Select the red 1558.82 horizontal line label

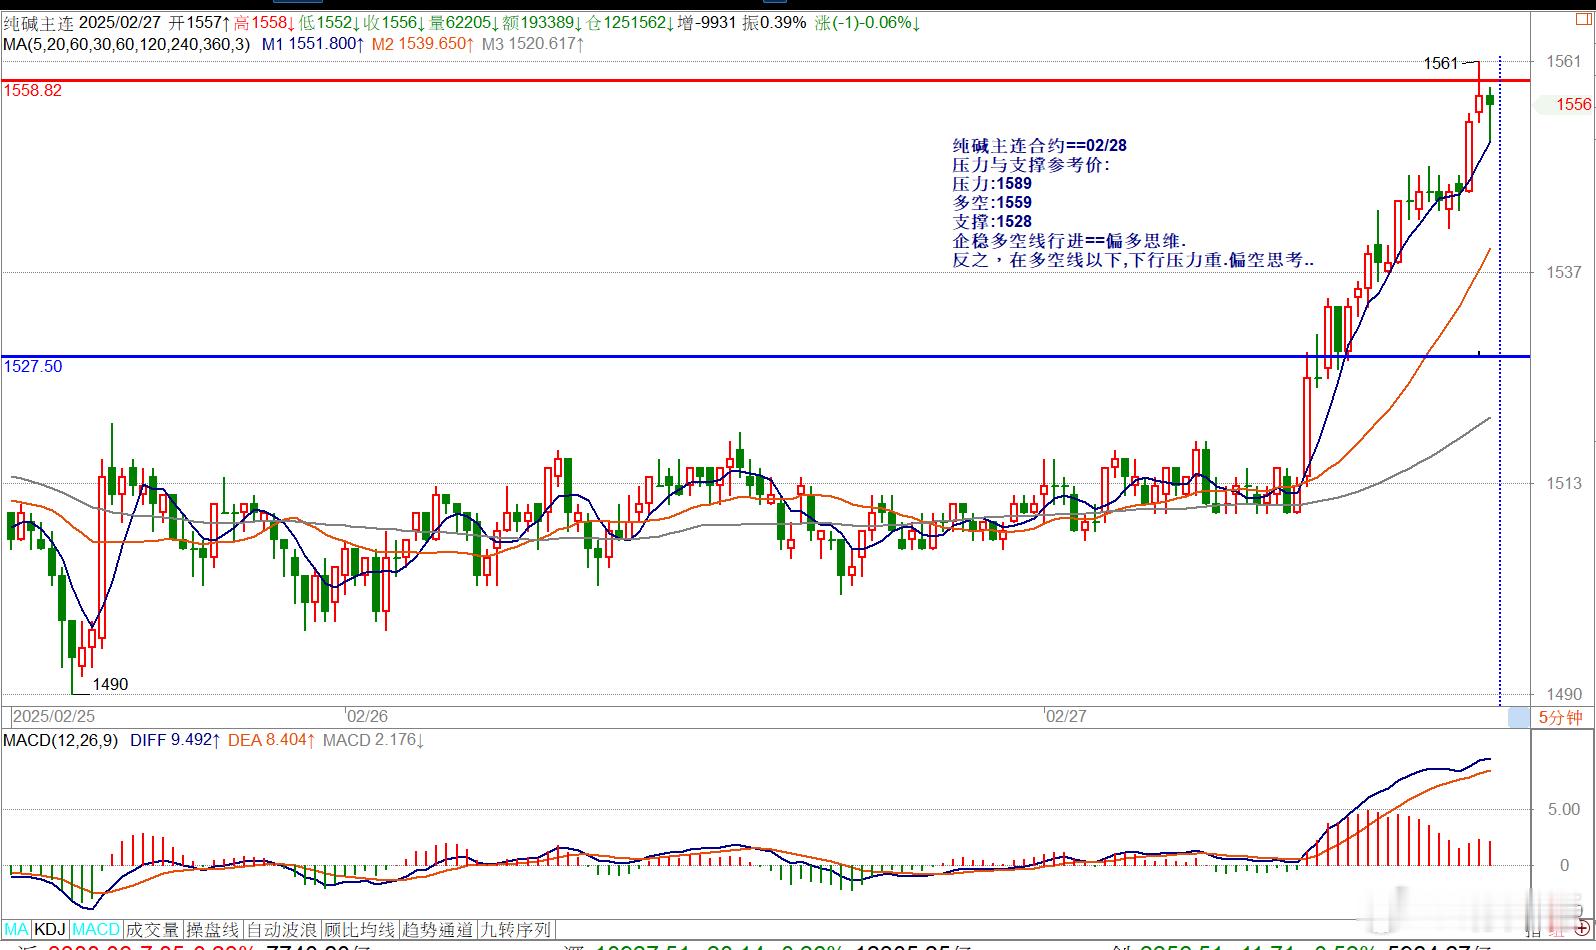[x=33, y=90]
